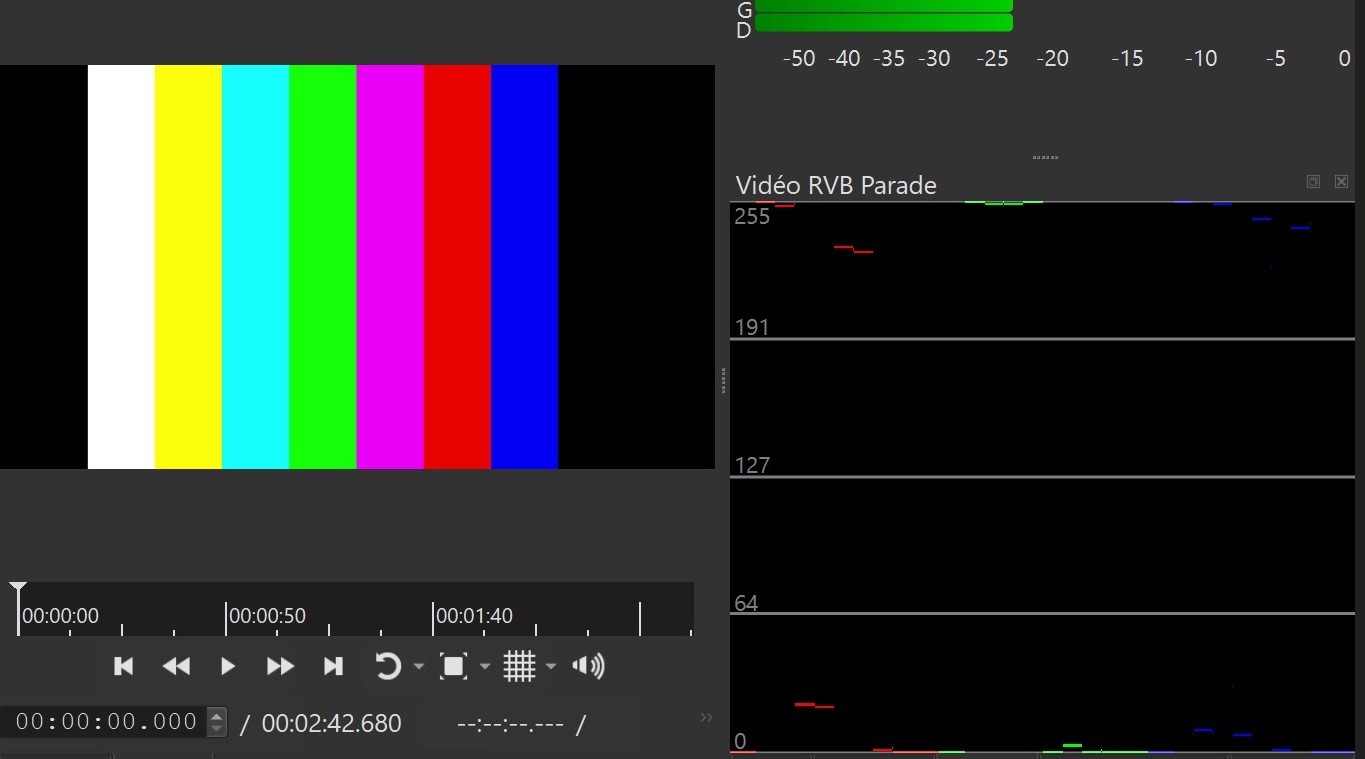Increment timecode with the up stepper arrow
The image size is (1365, 759).
tap(217, 716)
